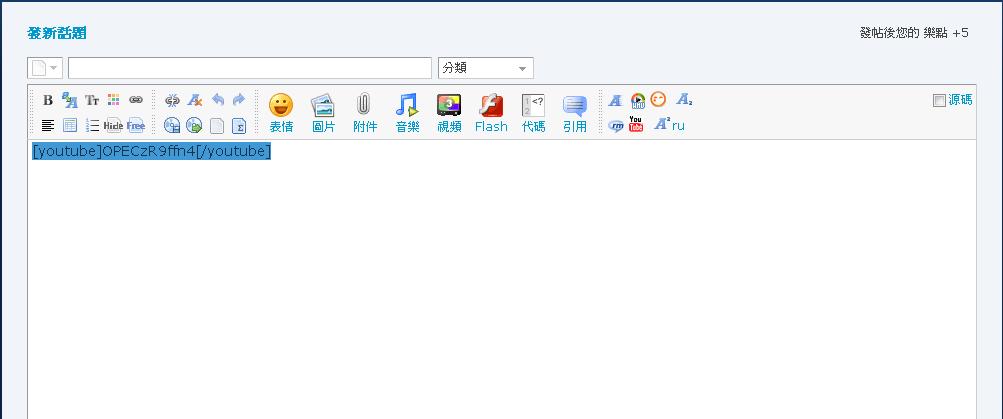
Task: Insert YouTube video tag
Action: click(x=636, y=124)
